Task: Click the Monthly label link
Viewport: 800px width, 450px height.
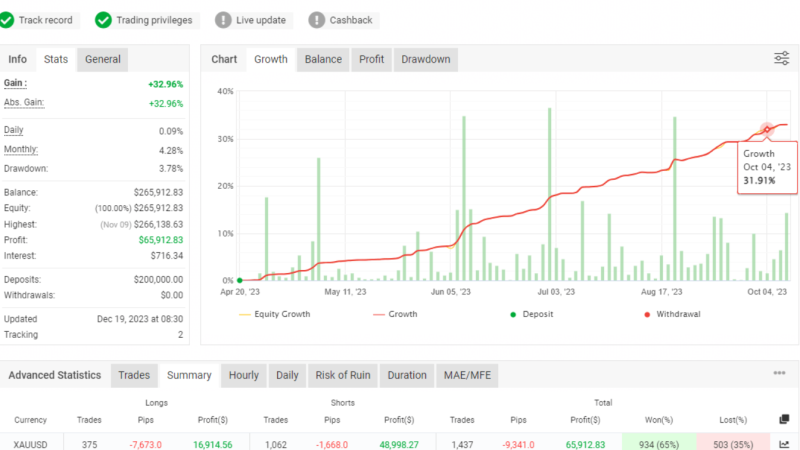Action: click(21, 150)
